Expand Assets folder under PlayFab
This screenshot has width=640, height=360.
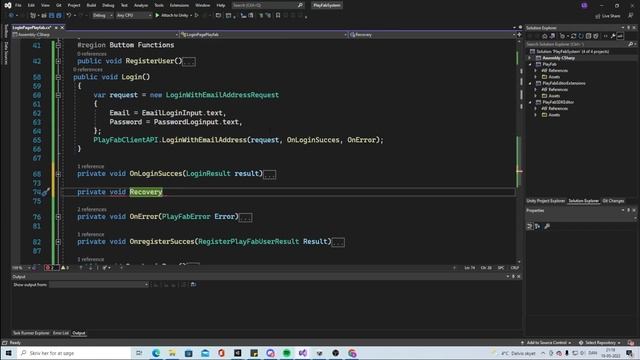(536, 77)
